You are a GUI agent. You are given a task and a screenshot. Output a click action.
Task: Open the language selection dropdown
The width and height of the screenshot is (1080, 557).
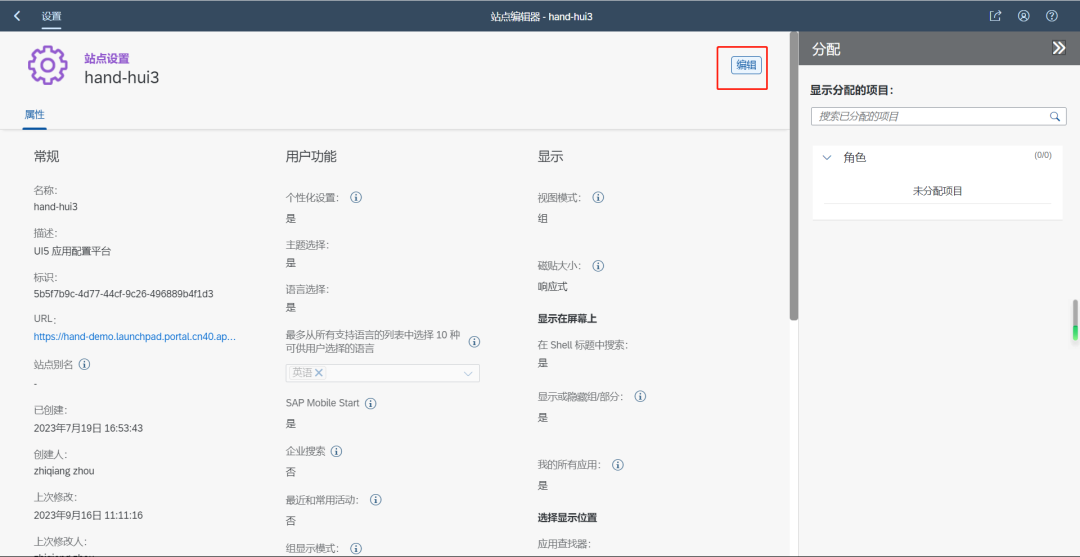(x=468, y=373)
